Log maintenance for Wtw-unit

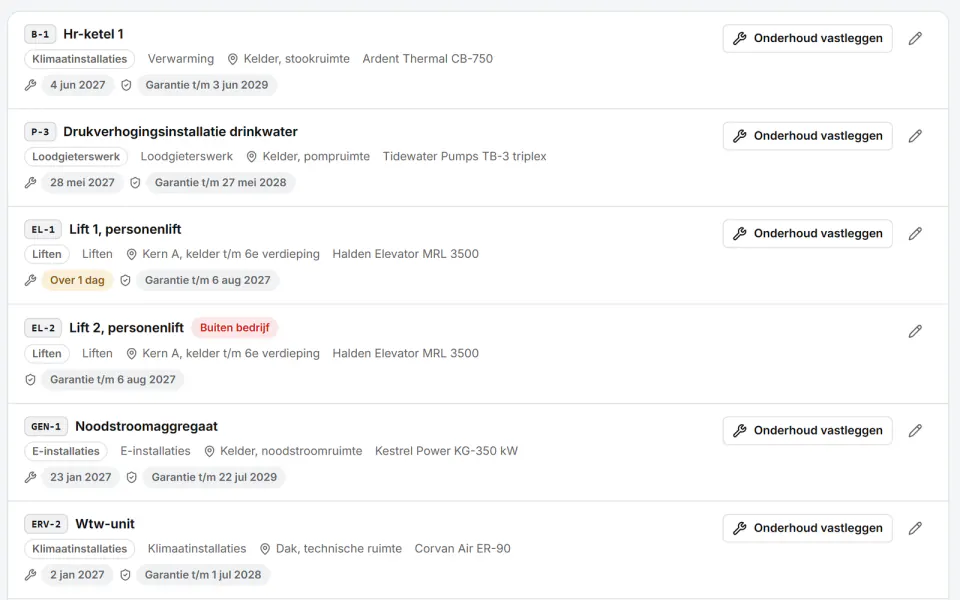pos(807,528)
